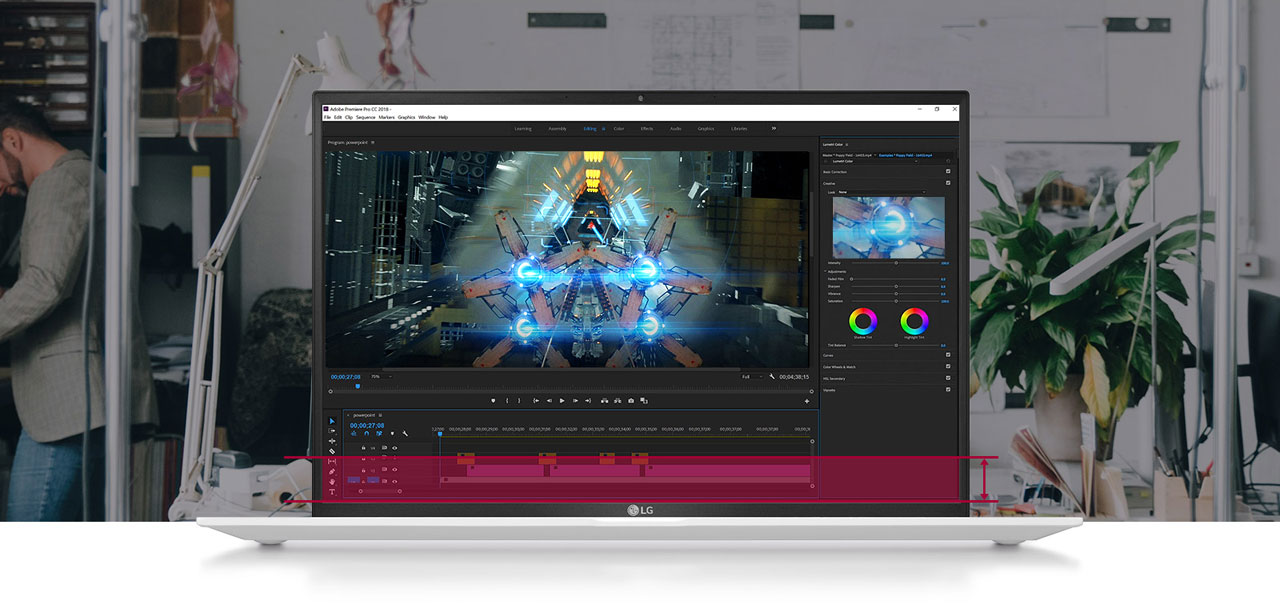Click the Saturation slider handle
The height and width of the screenshot is (605, 1280).
896,300
